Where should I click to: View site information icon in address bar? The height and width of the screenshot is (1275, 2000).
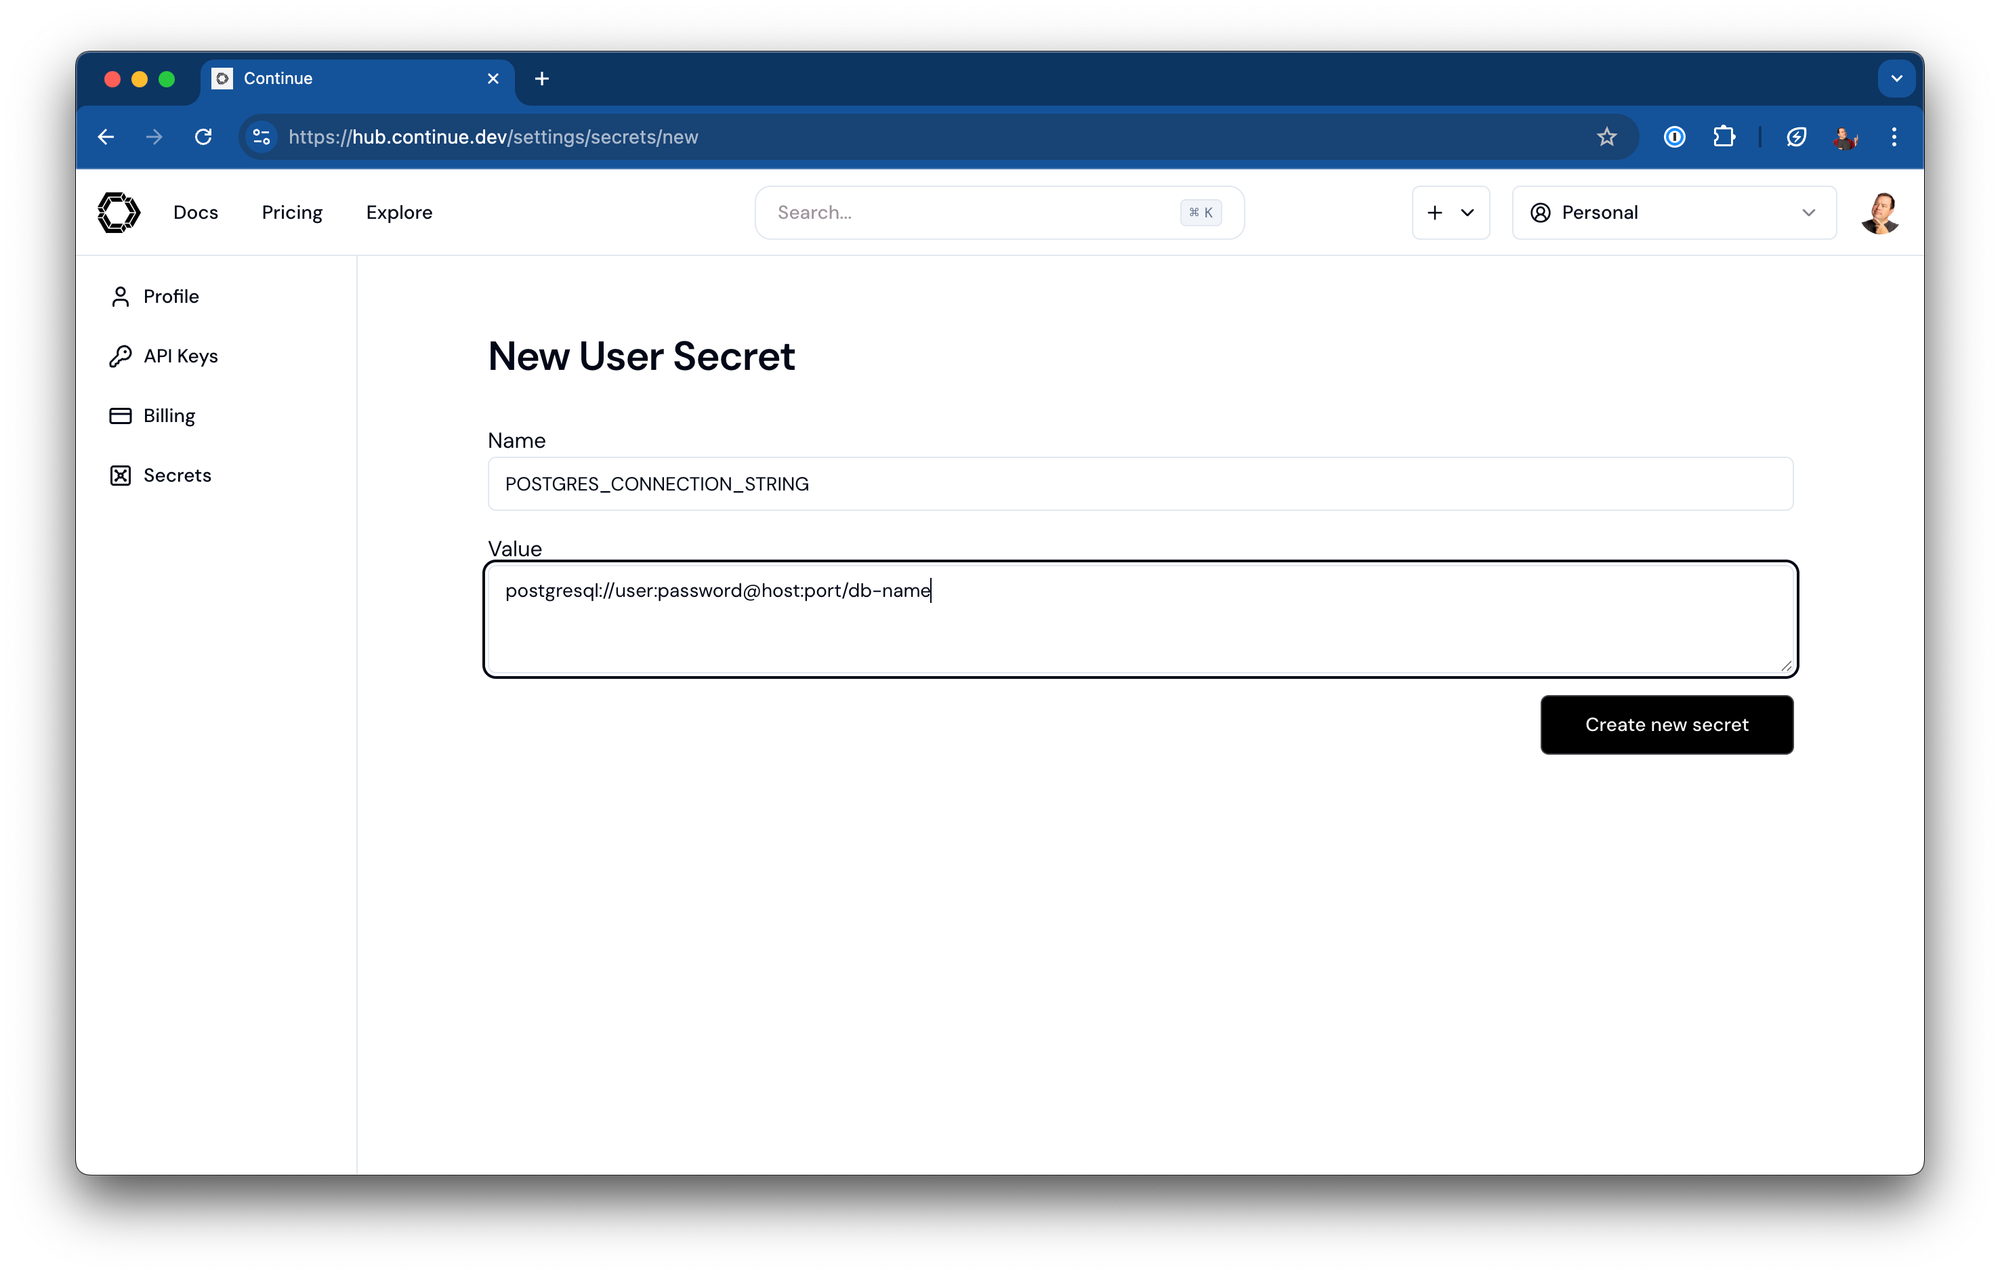click(262, 137)
